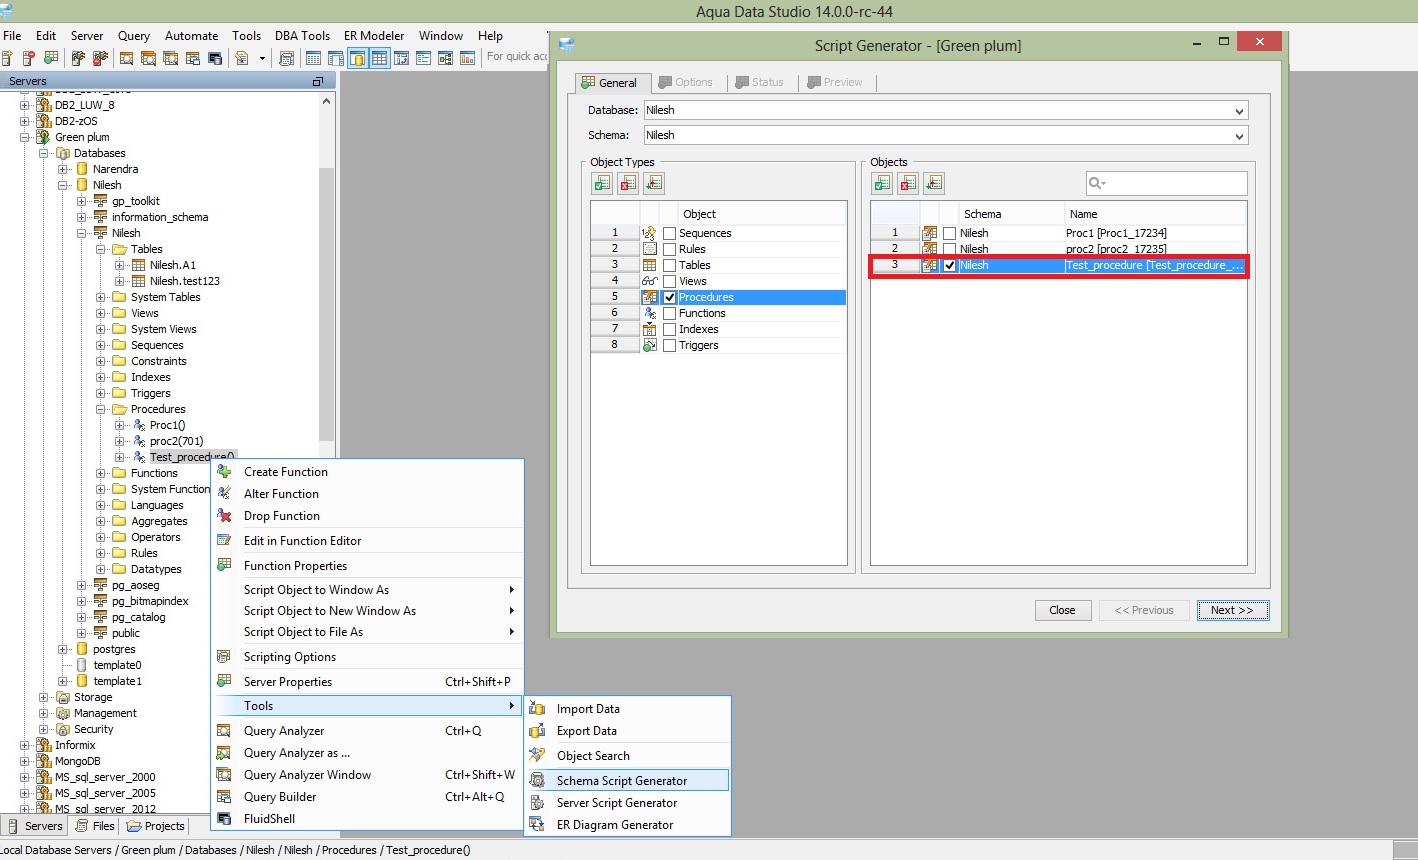Screen dimensions: 1418x860
Task: Click the Sequences type icon in object list
Action: (649, 233)
